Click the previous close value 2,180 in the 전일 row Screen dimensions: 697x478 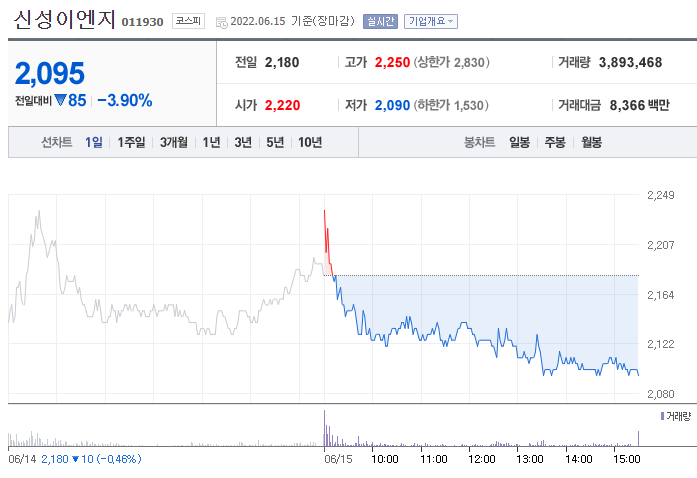(282, 62)
